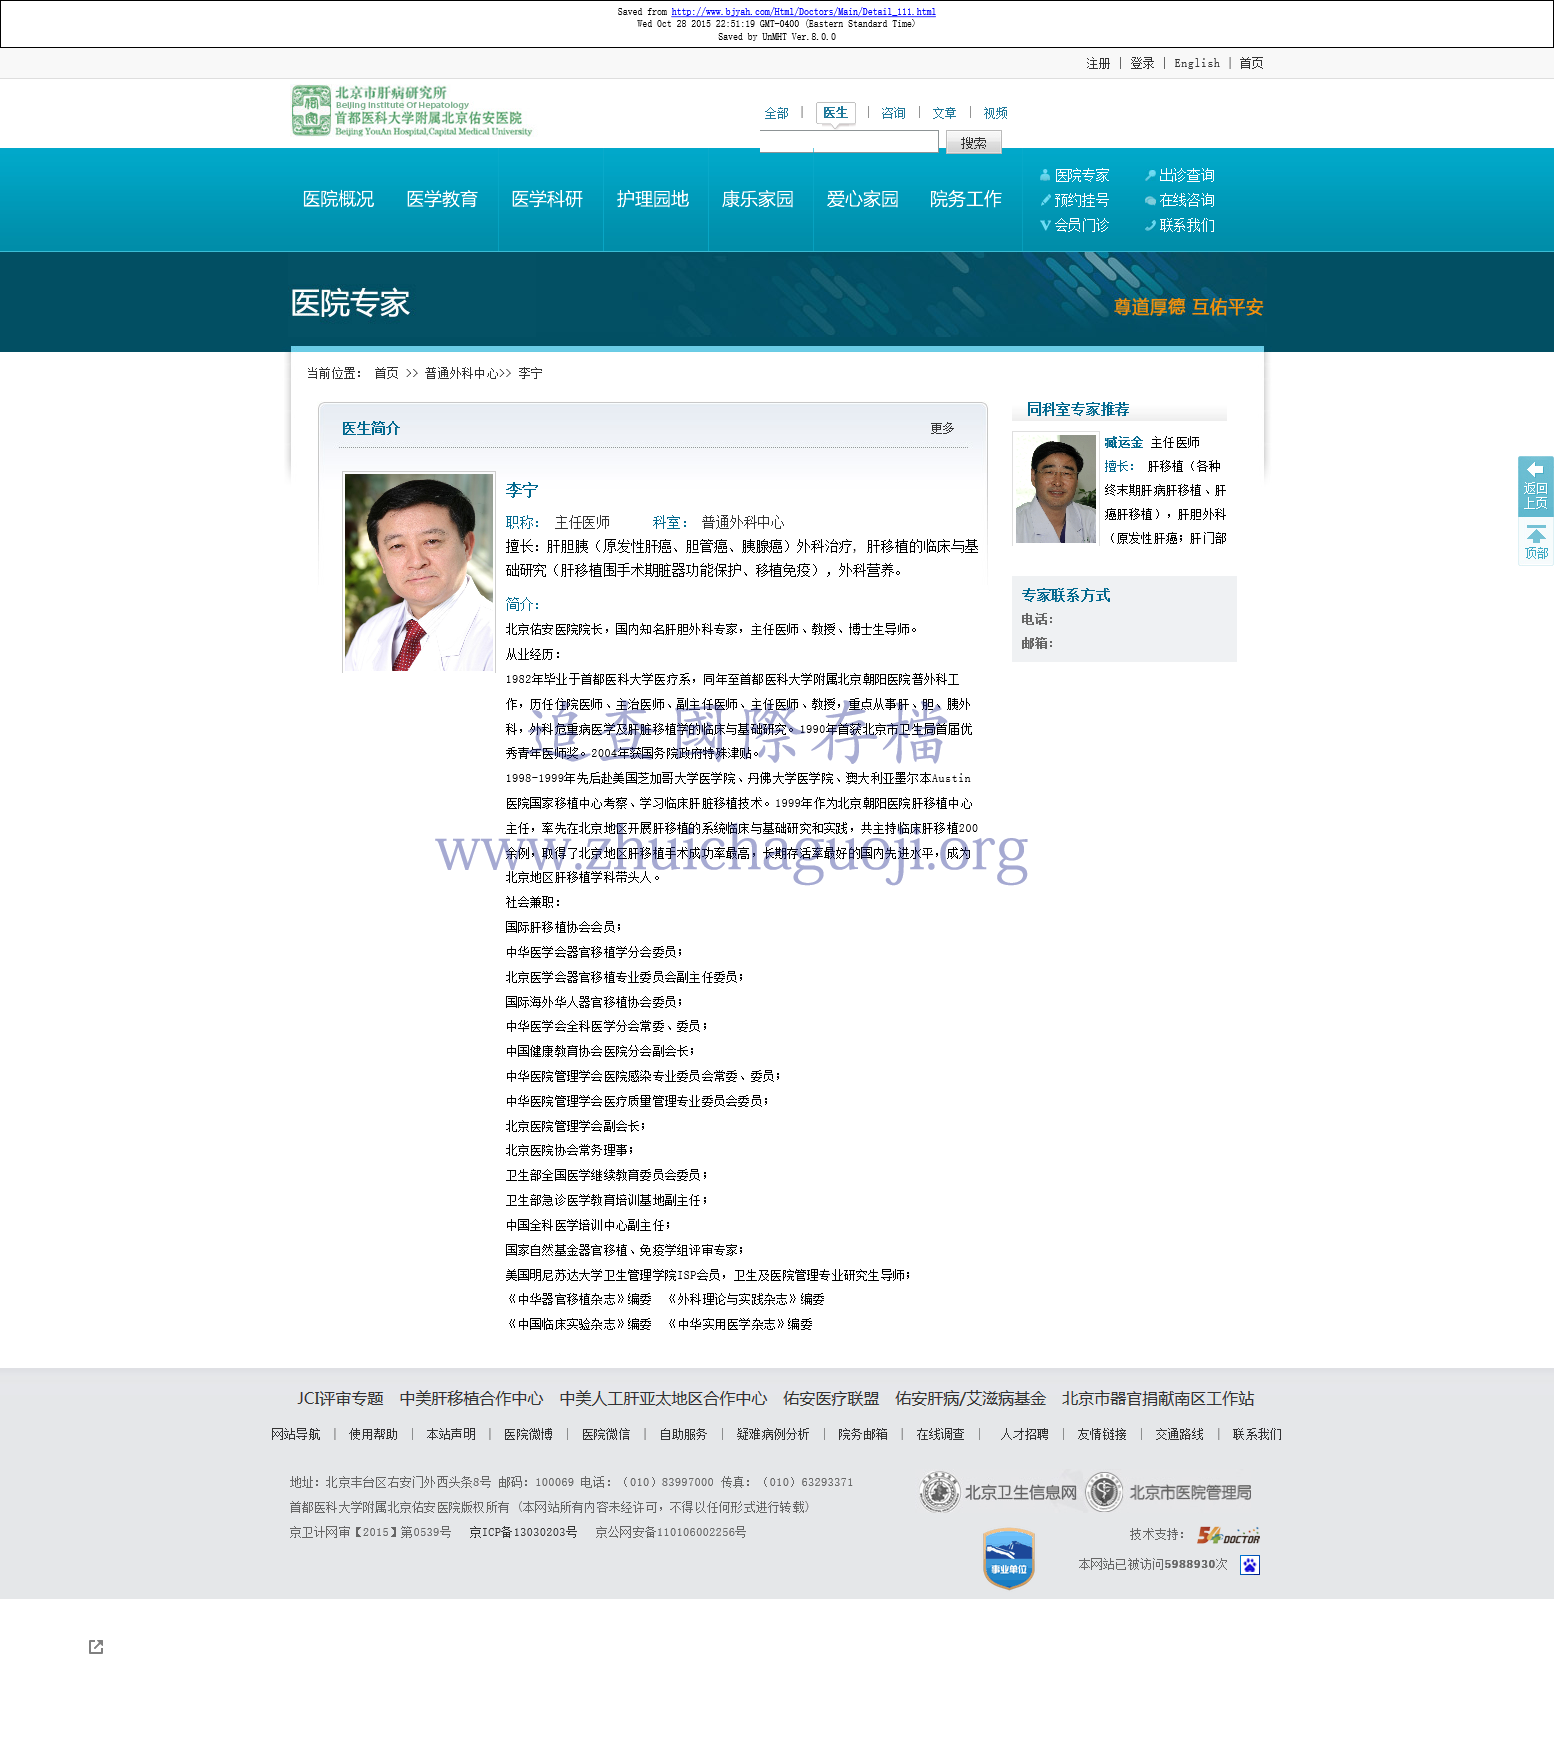This screenshot has width=1554, height=1754.
Task: Select the 医生 search category tab
Action: pos(835,113)
